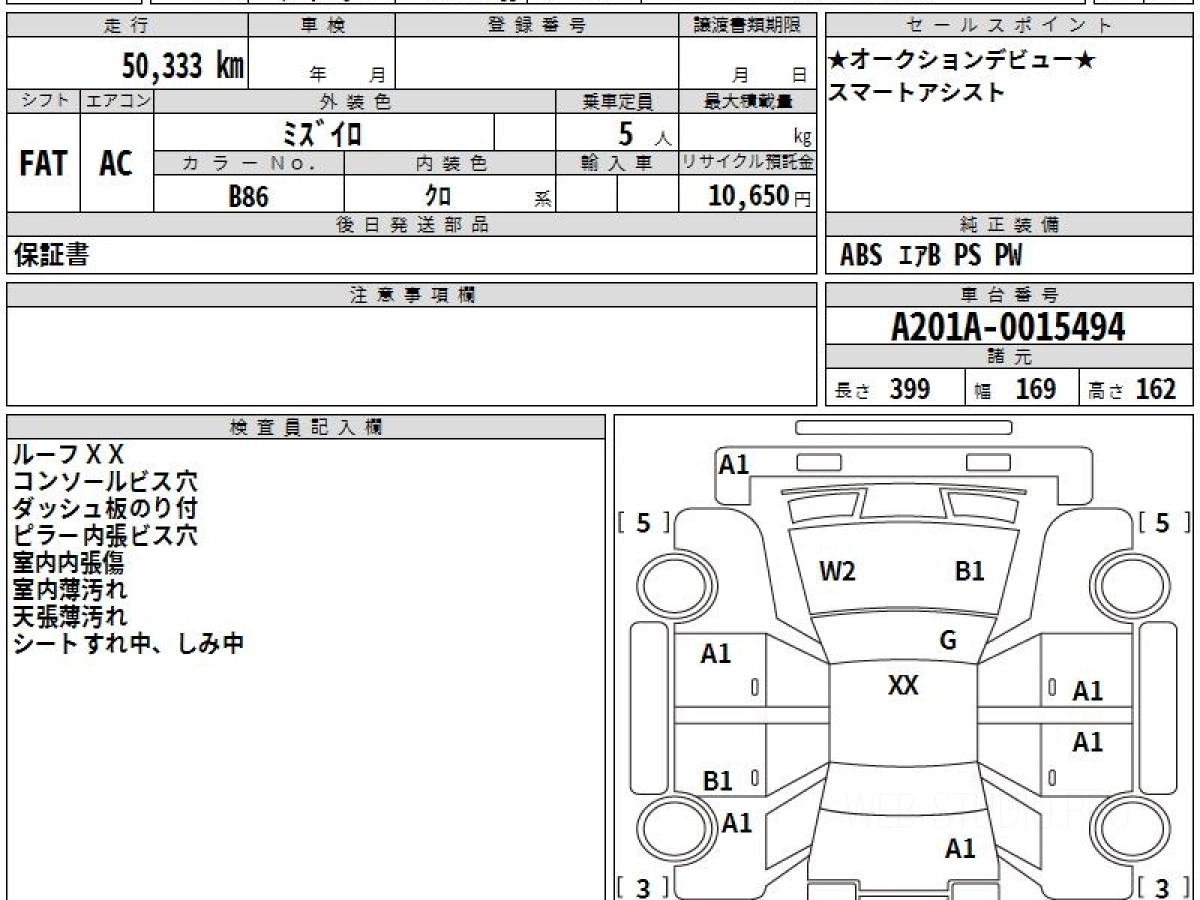Click the スマートアシスト sales point
The width and height of the screenshot is (1200, 900).
917,92
